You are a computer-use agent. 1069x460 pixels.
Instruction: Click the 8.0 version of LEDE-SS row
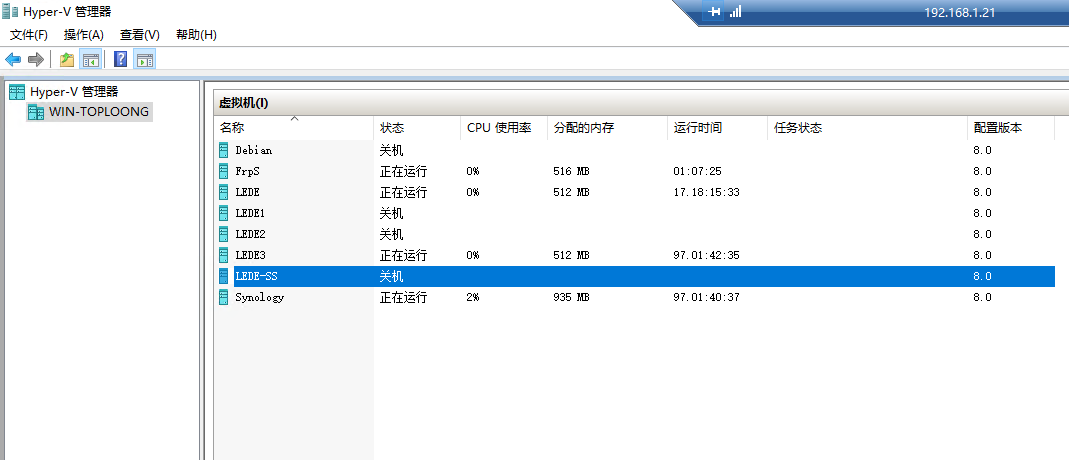[x=982, y=277]
